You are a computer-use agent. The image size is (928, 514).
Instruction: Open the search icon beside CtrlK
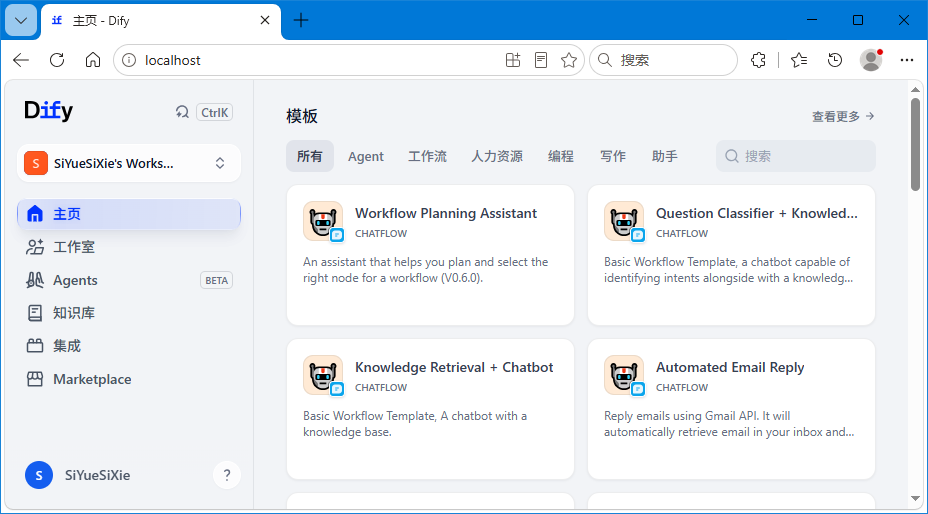tap(182, 112)
